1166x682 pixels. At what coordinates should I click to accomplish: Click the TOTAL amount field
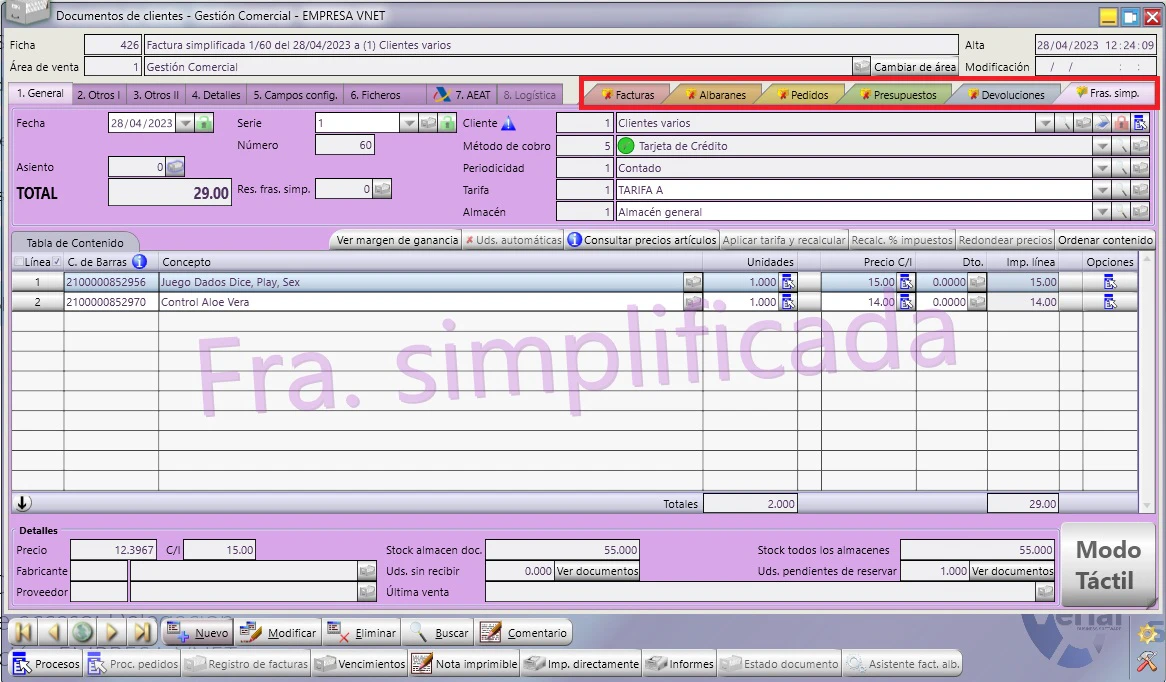(170, 193)
